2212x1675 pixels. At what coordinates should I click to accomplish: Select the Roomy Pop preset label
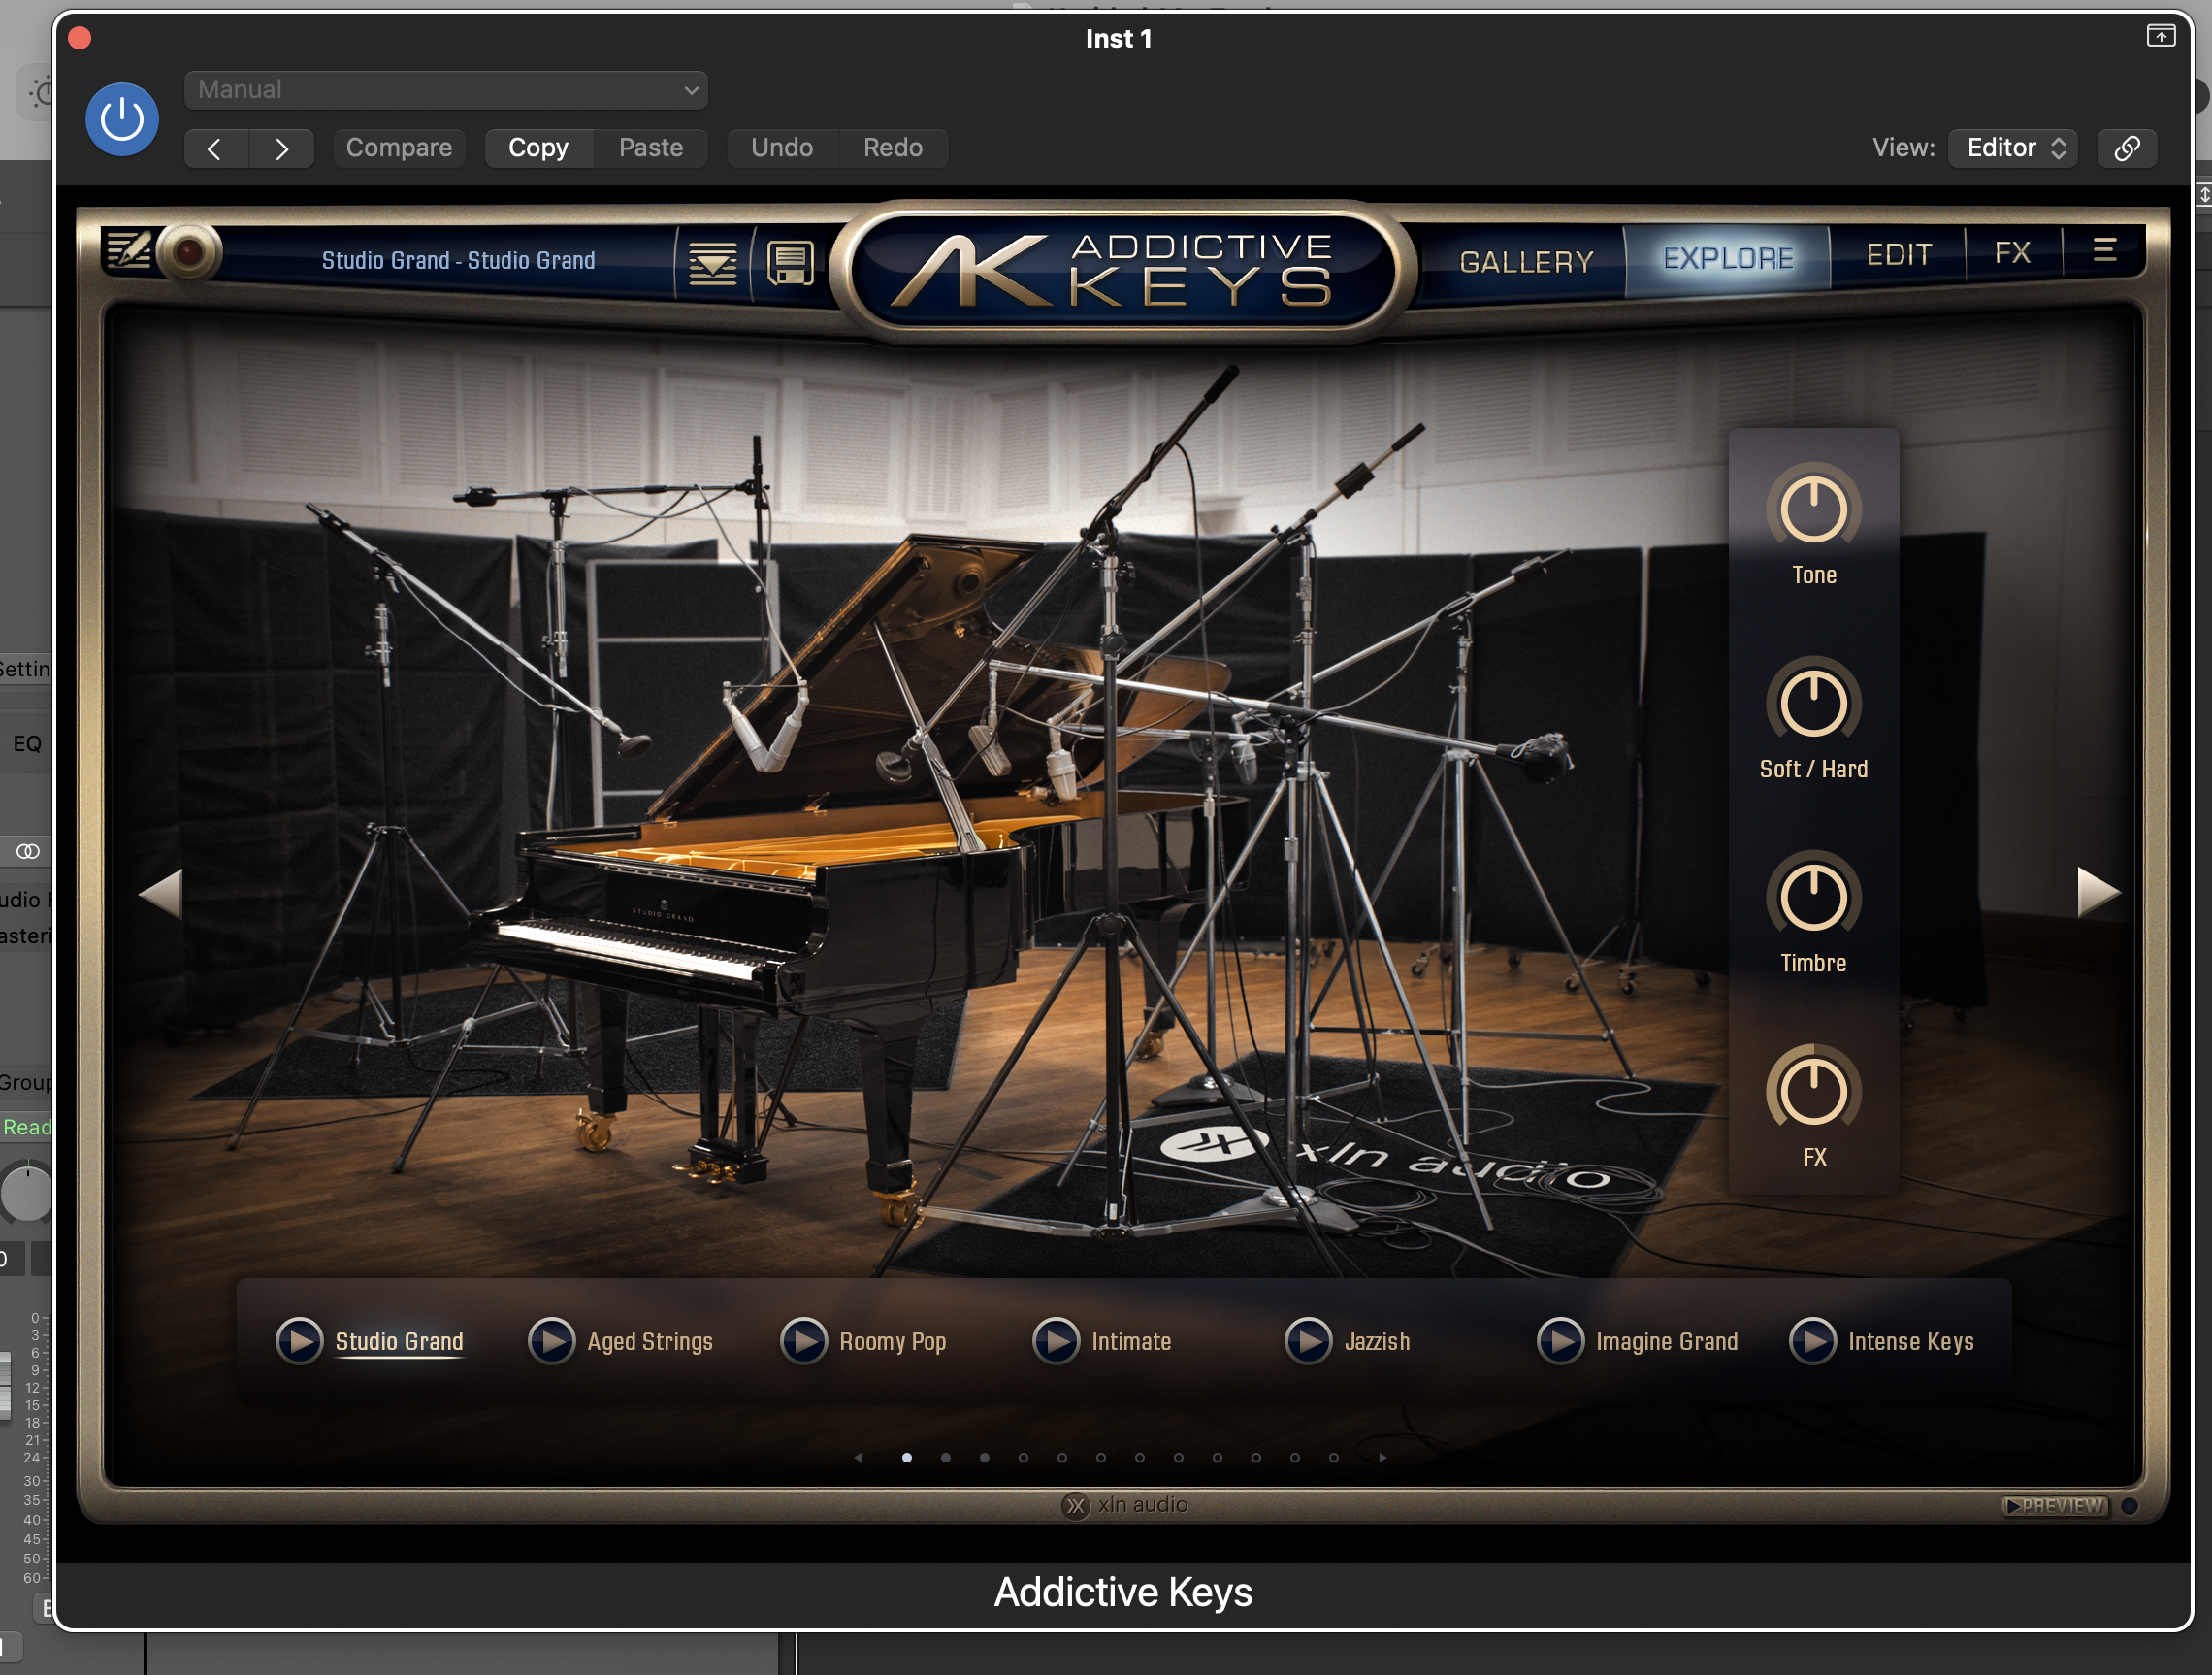[x=893, y=1342]
